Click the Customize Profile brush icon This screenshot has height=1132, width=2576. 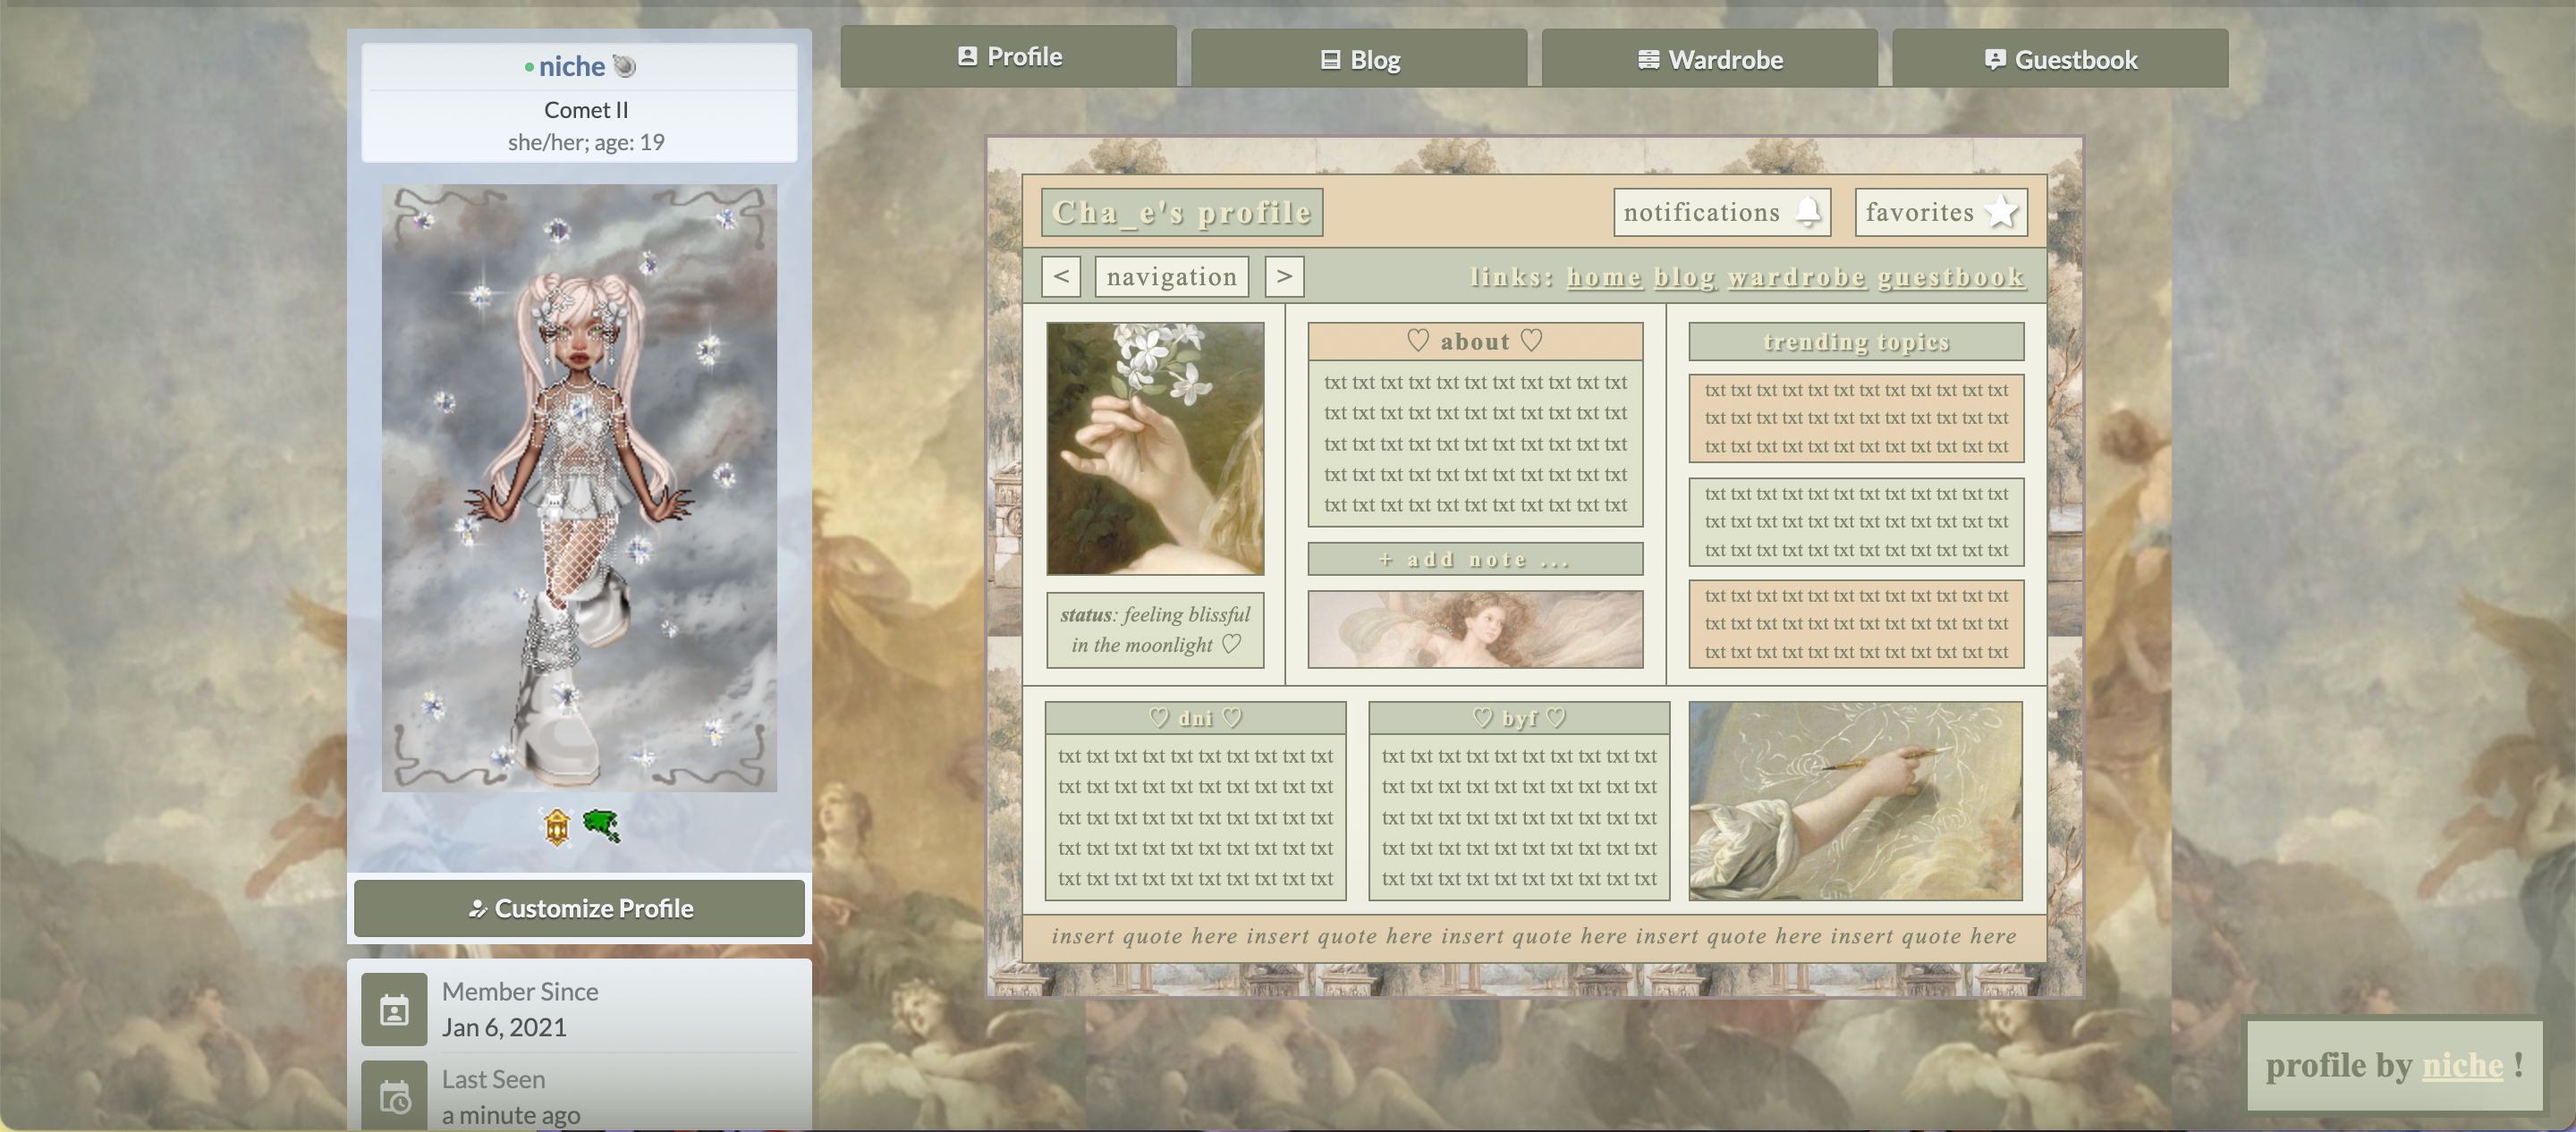click(x=477, y=909)
